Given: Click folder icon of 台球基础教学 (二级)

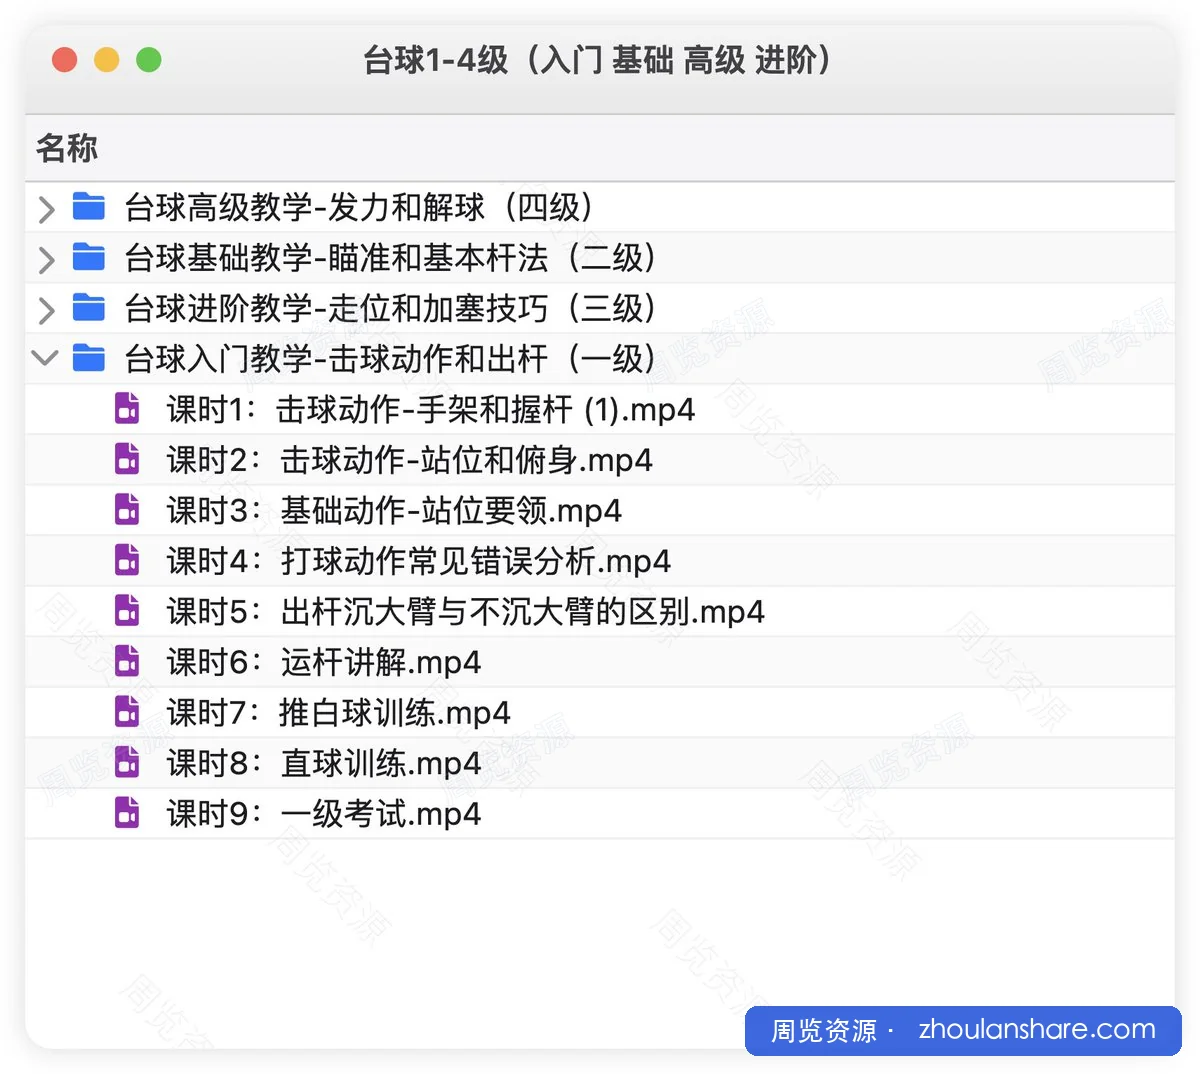Looking at the screenshot, I should [89, 257].
